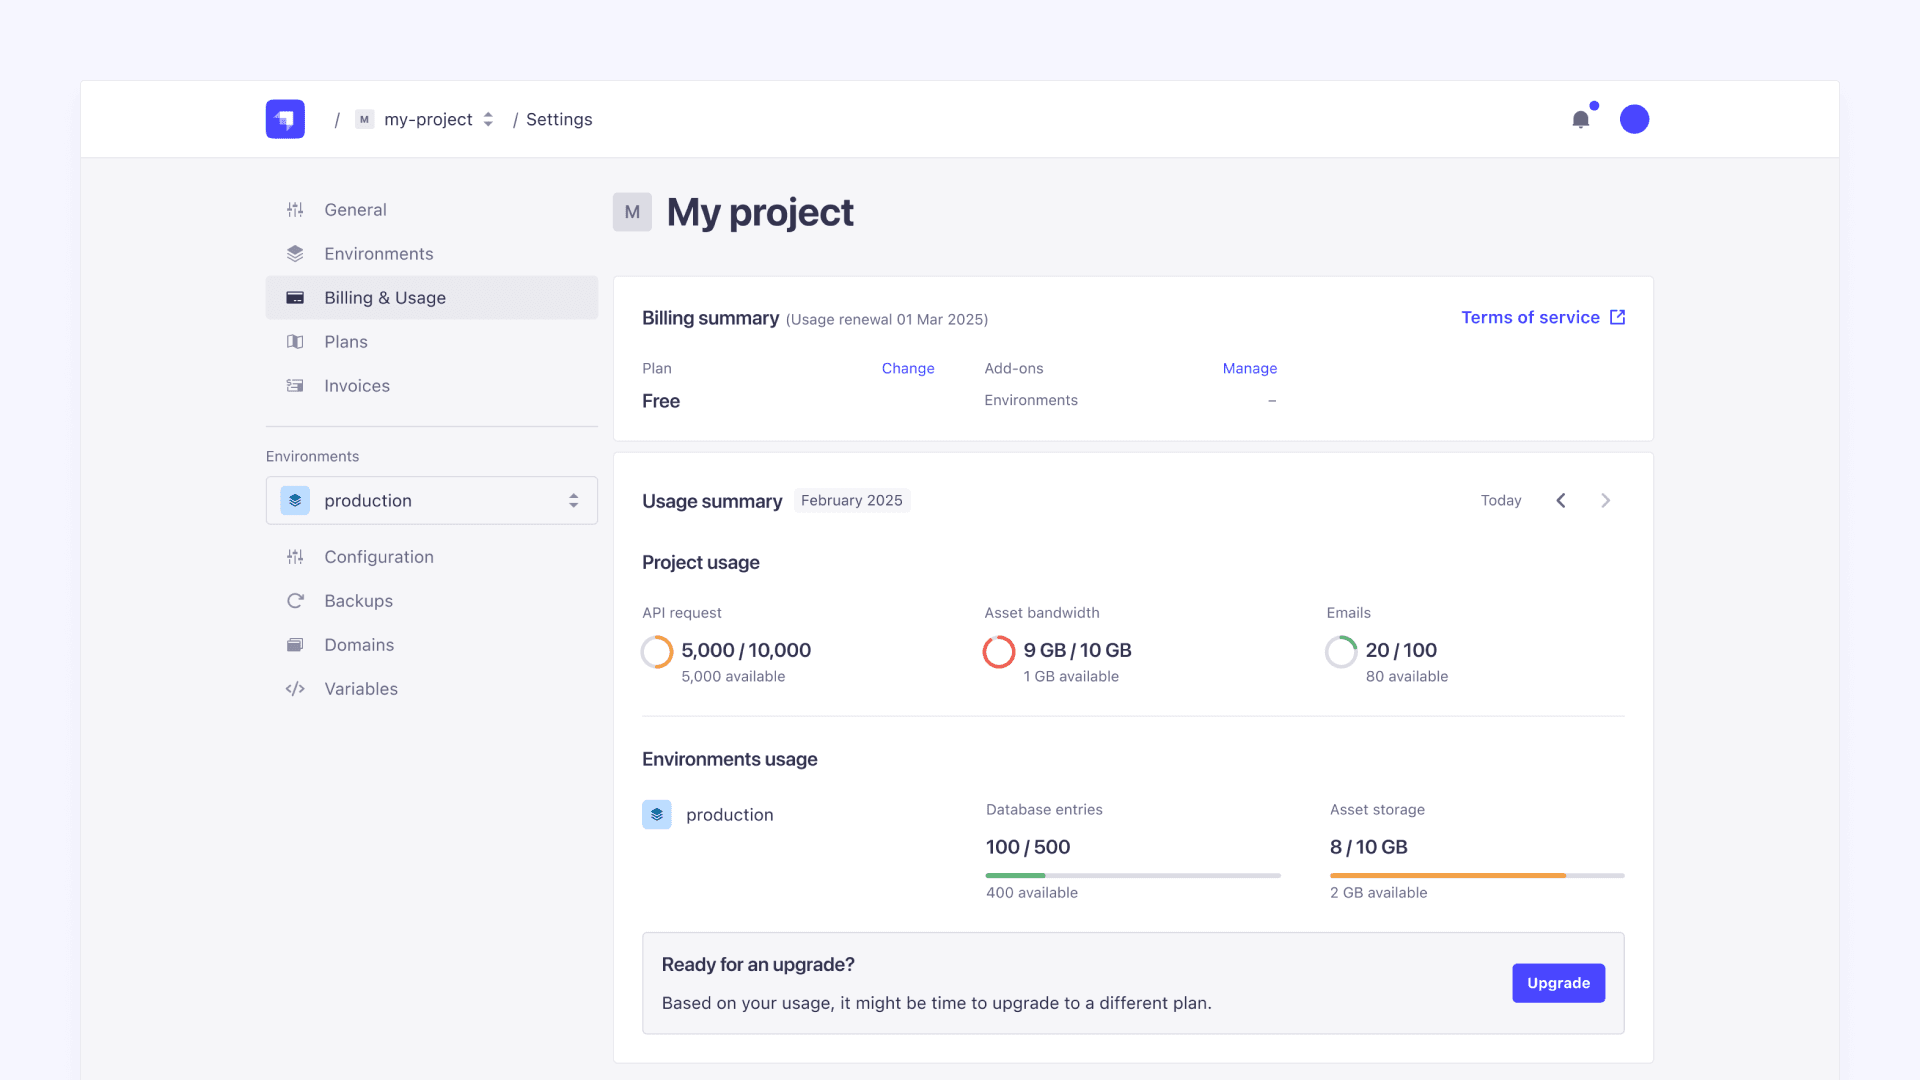Click the Terms of service external-link icon
Screen dimensions: 1920x1080
coord(1617,317)
